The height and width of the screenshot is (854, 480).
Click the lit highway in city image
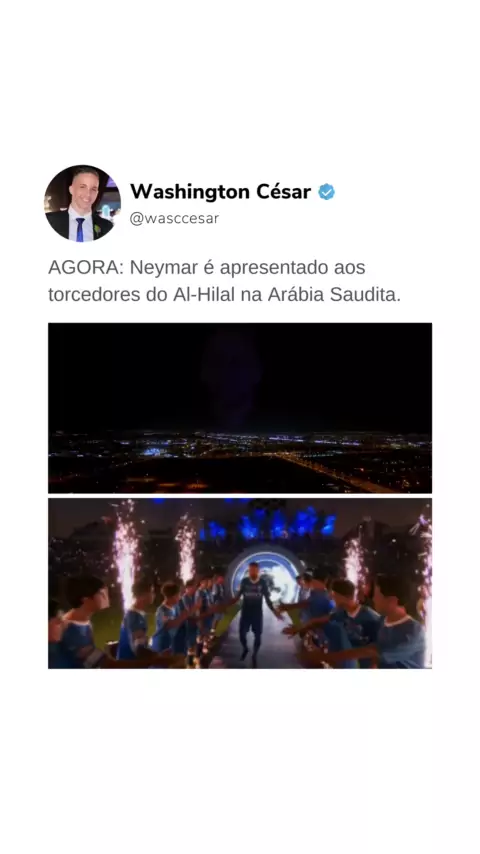pos(332,469)
